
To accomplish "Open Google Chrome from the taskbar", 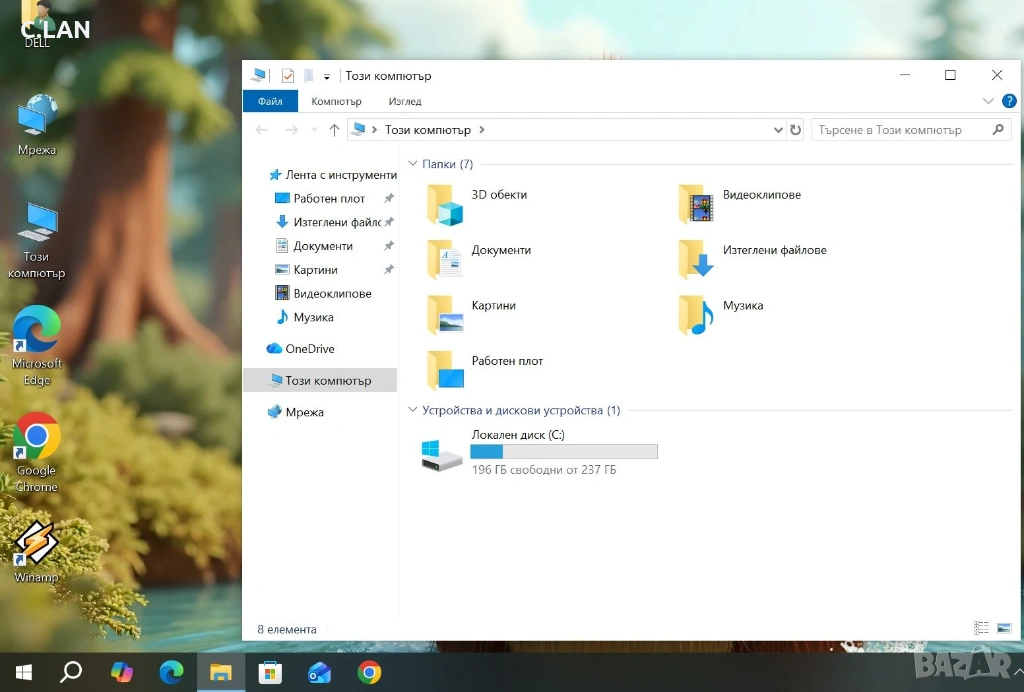I will point(369,672).
